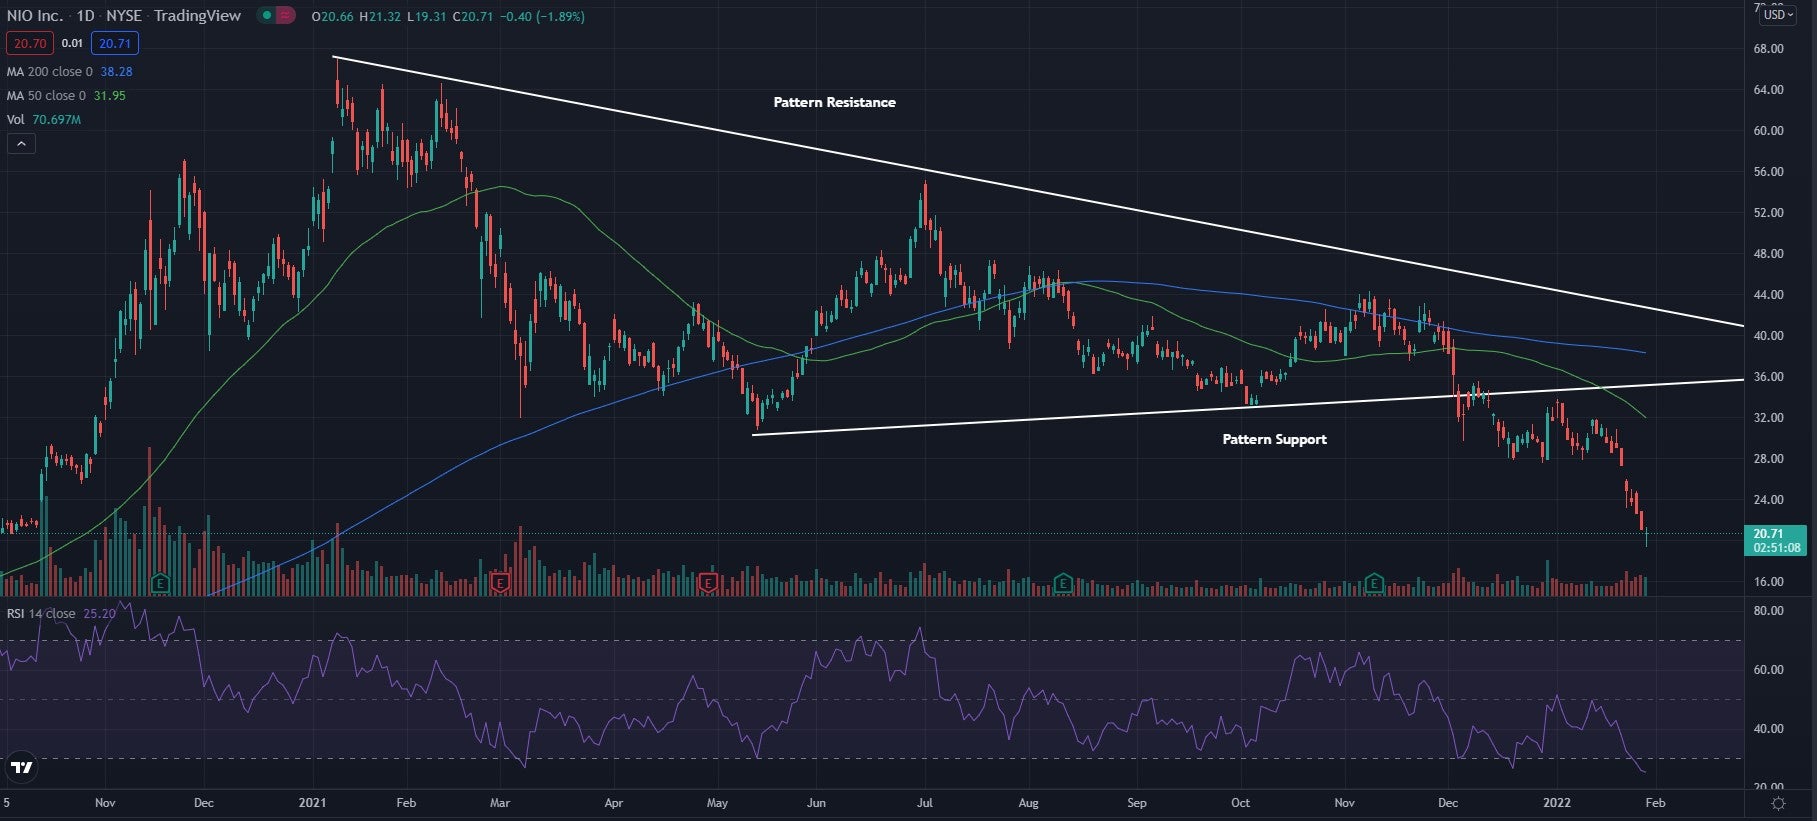The width and height of the screenshot is (1817, 821).
Task: Click the earnings marker near December 2020
Action: [160, 582]
